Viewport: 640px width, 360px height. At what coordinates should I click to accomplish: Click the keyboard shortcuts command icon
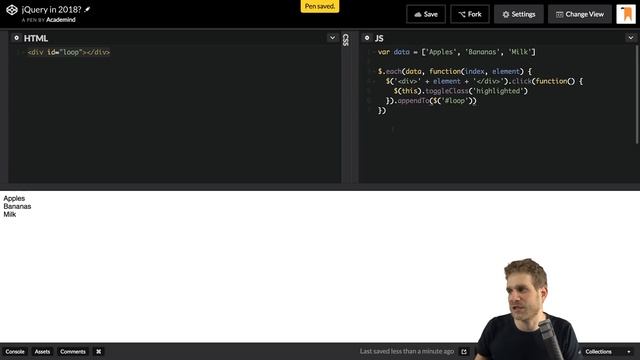[98, 351]
